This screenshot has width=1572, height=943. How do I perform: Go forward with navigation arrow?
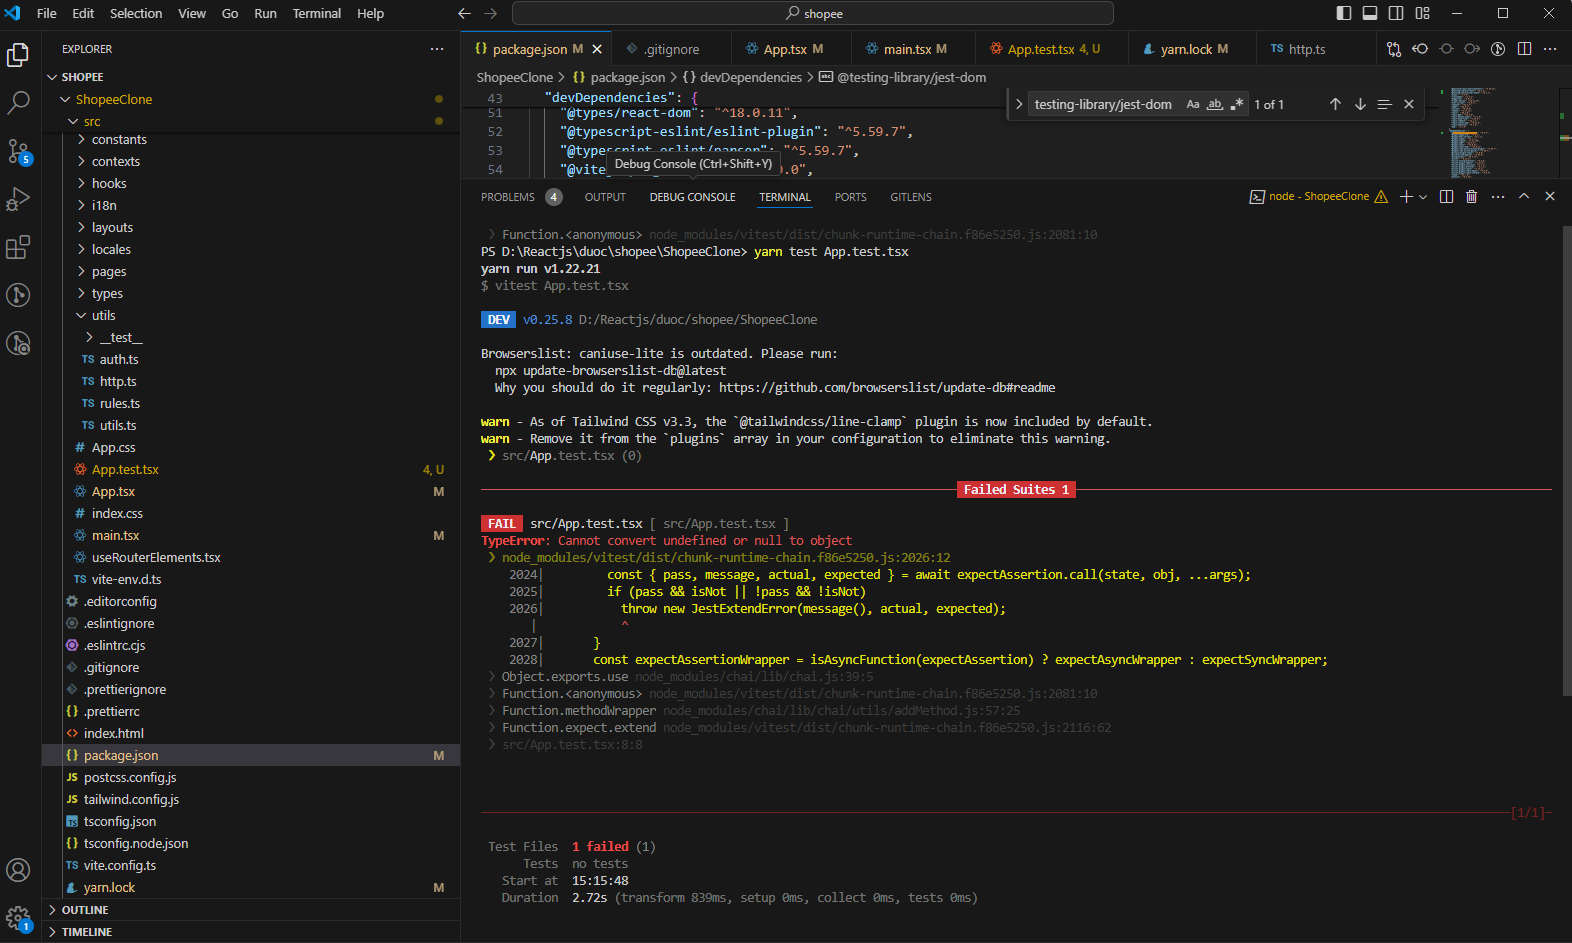490,13
